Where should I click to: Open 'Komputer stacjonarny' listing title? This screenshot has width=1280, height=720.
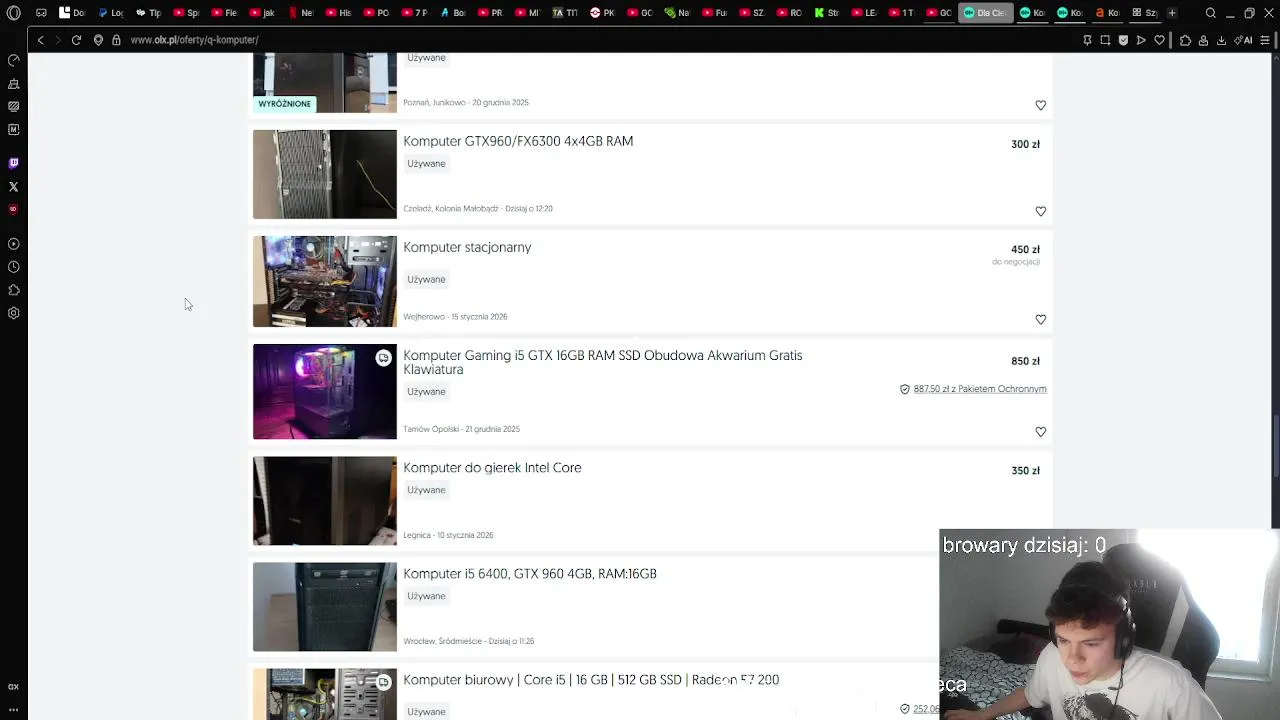coord(467,247)
